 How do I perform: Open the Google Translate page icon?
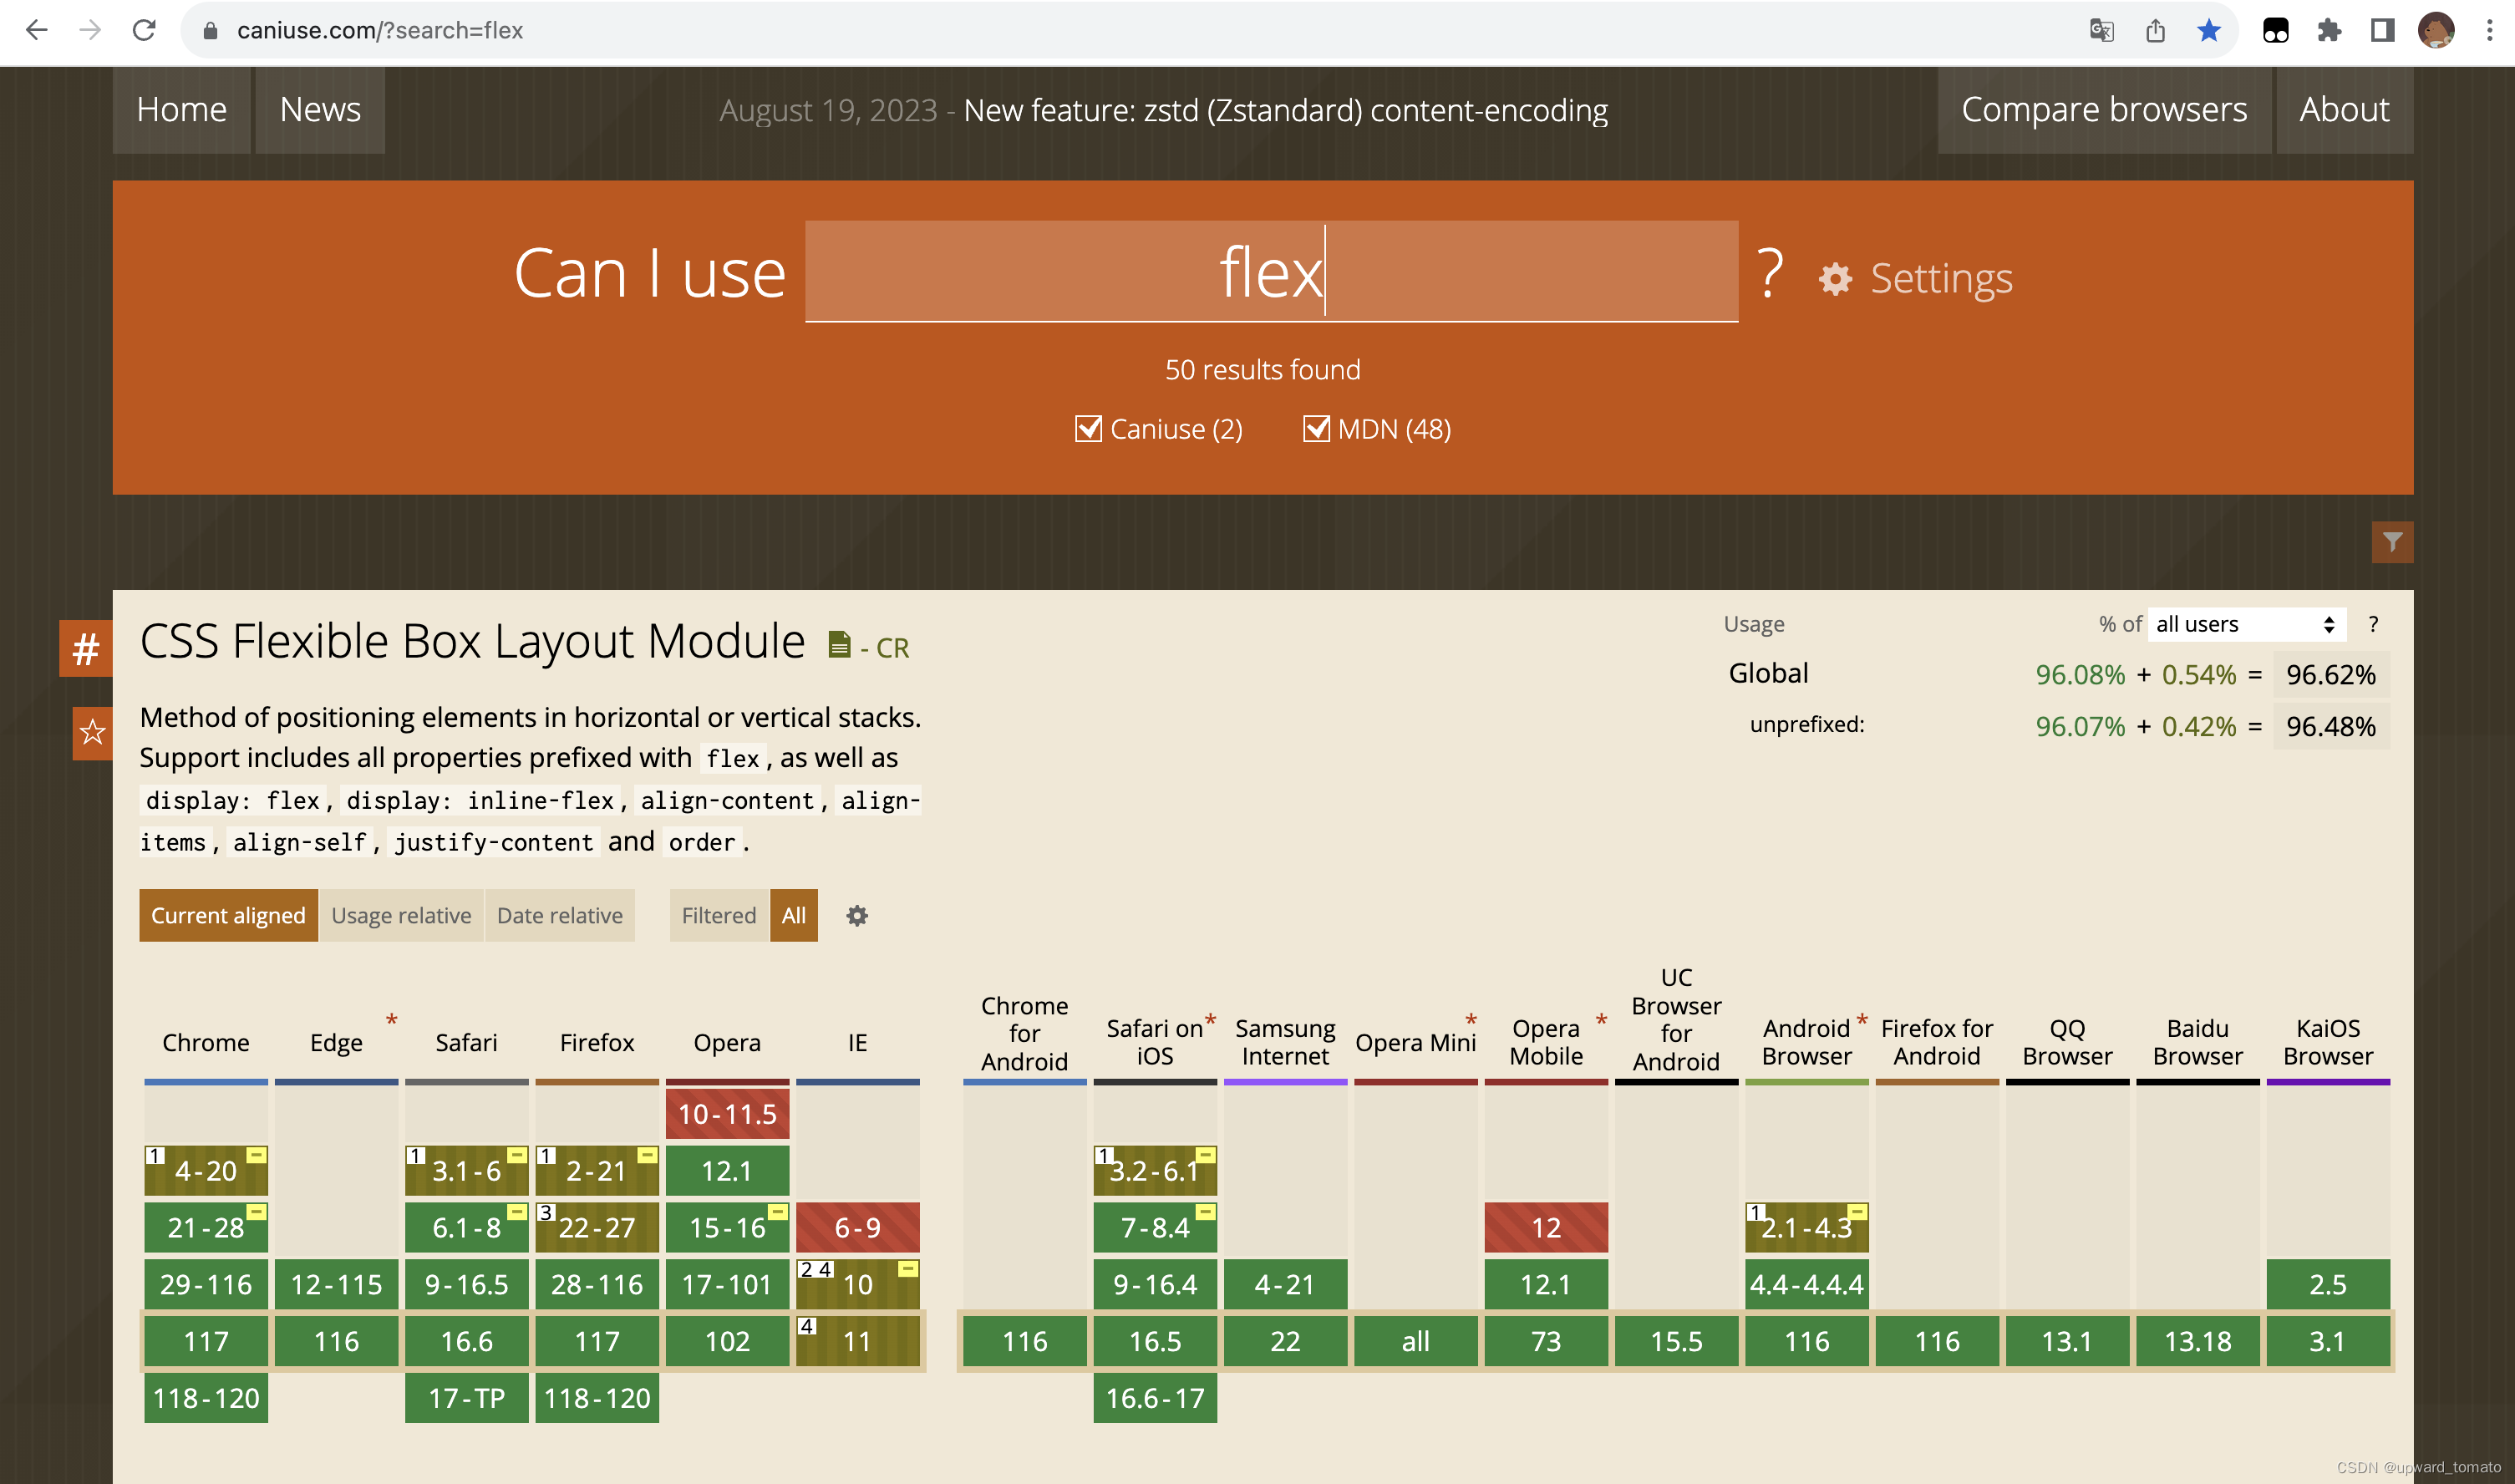(2101, 31)
